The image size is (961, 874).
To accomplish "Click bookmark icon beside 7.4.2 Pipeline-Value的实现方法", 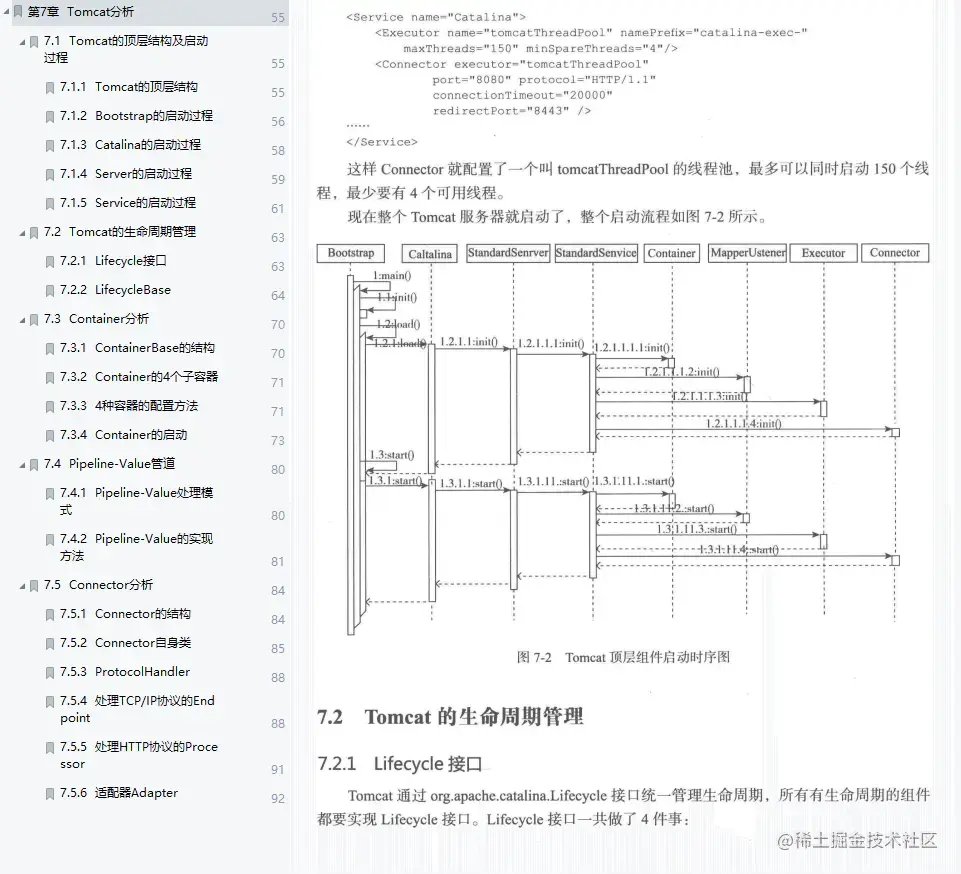I will pos(50,540).
